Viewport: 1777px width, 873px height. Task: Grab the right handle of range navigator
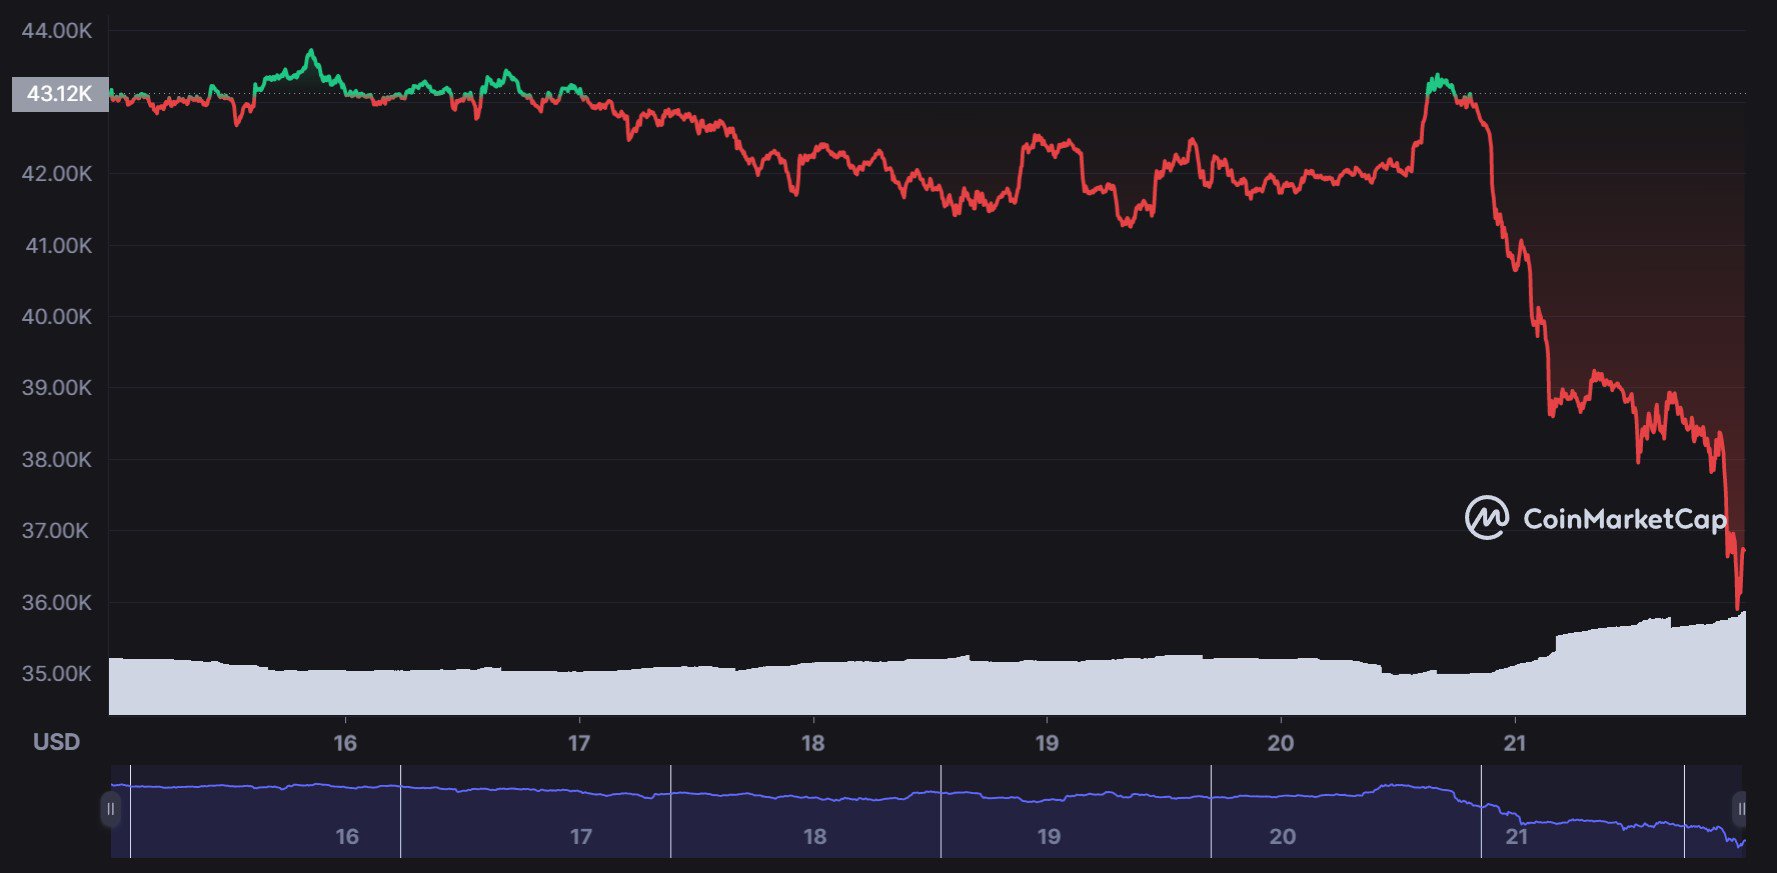click(x=1741, y=809)
